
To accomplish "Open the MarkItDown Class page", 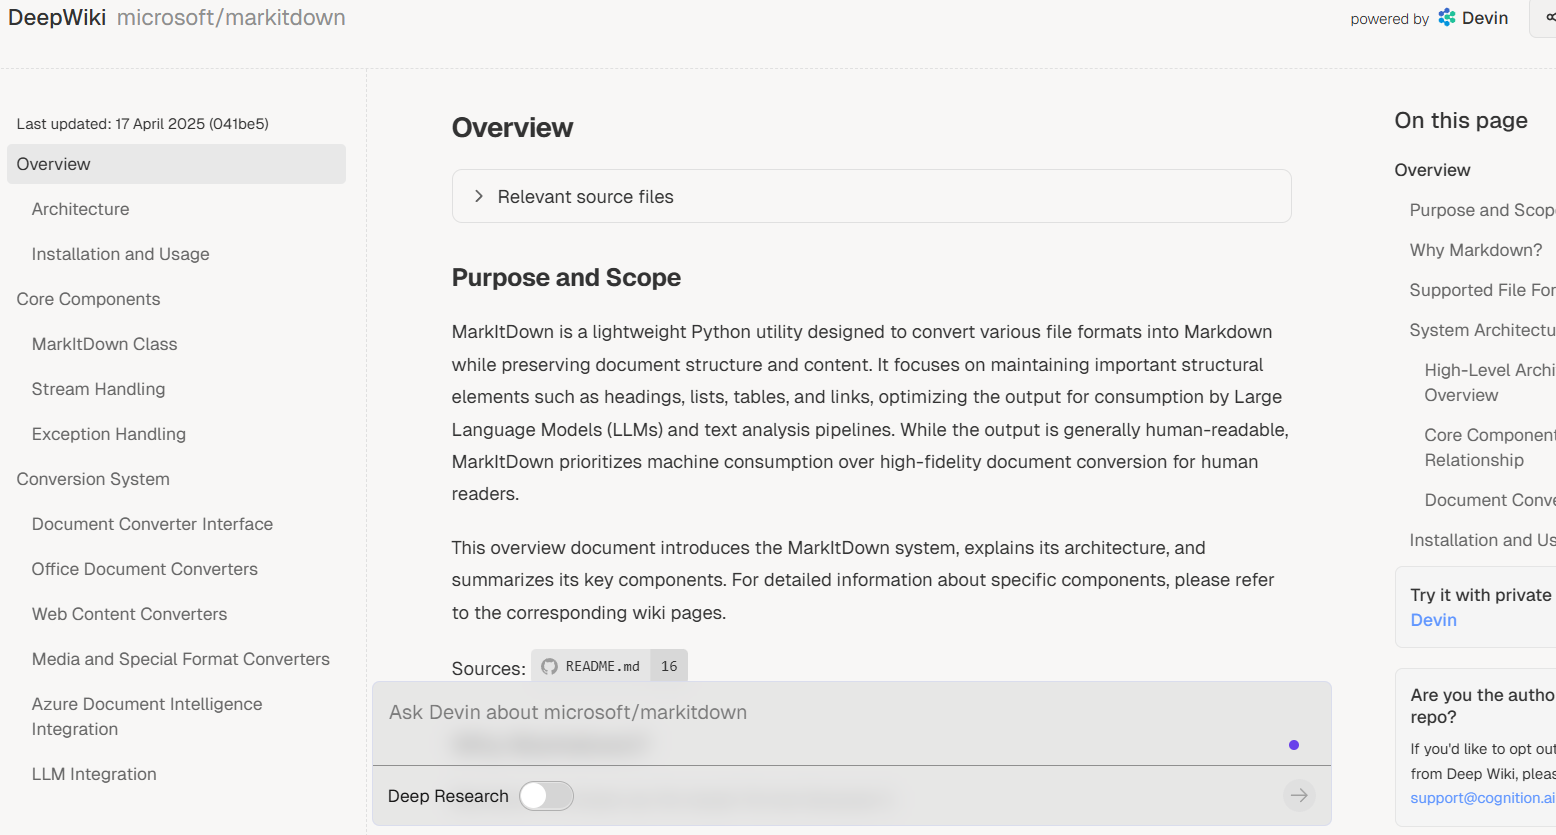I will click(104, 344).
